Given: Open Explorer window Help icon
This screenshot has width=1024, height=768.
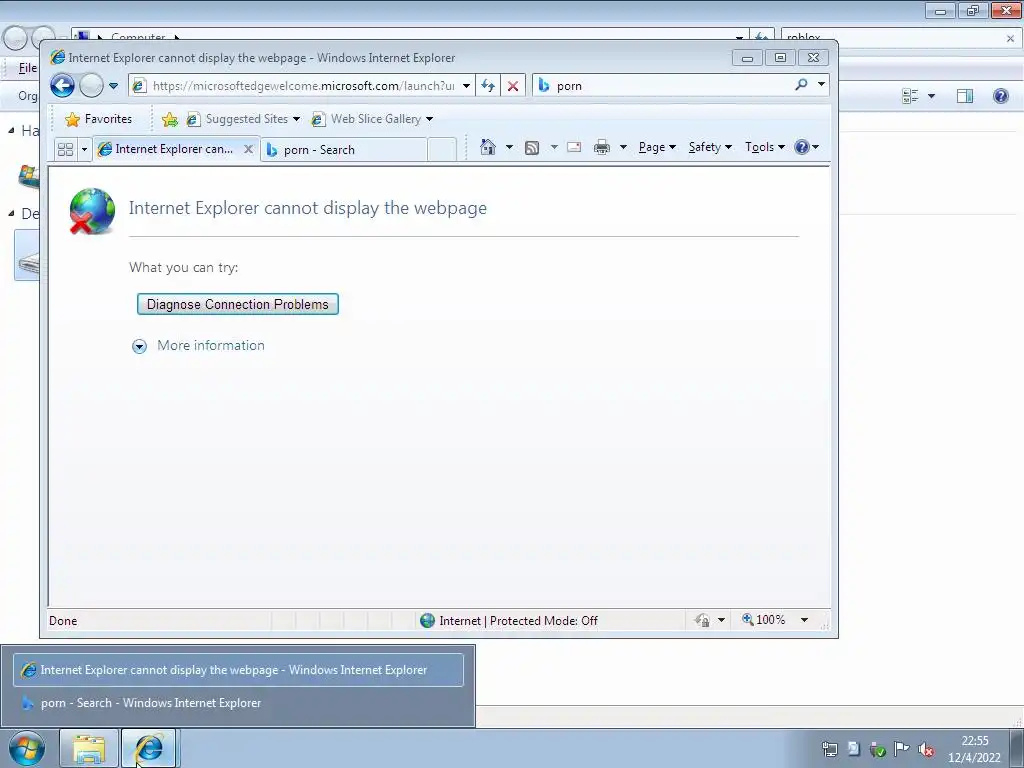Looking at the screenshot, I should pos(1000,96).
